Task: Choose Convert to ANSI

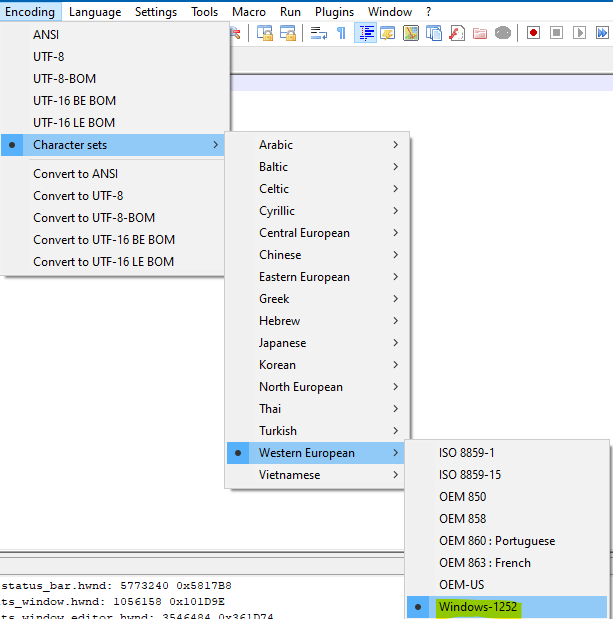Action: (113, 174)
